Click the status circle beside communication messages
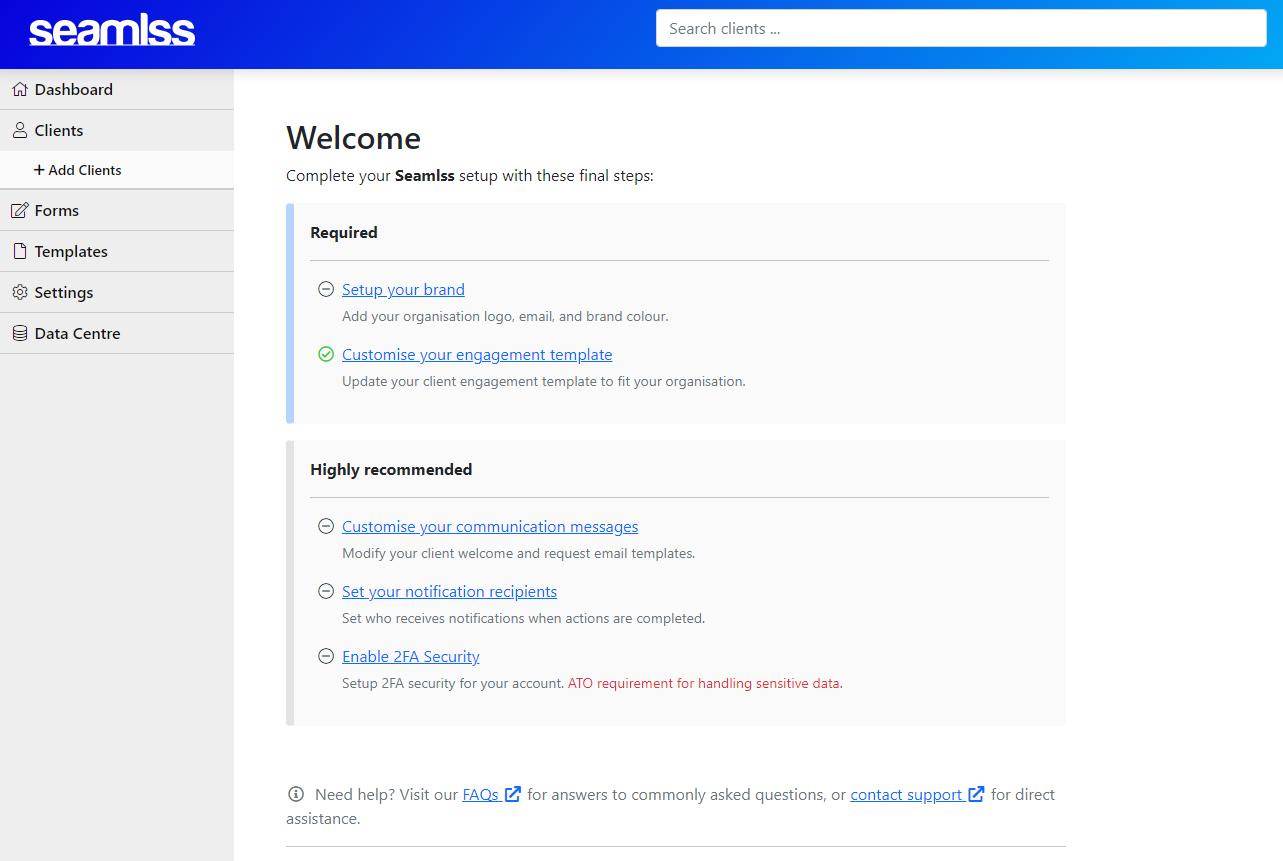The width and height of the screenshot is (1283, 861). click(326, 526)
